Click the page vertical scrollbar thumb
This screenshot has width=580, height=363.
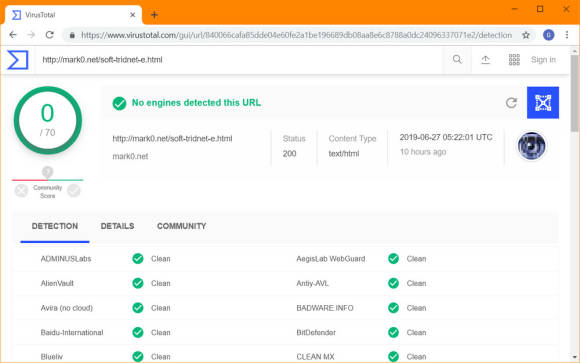(574, 93)
